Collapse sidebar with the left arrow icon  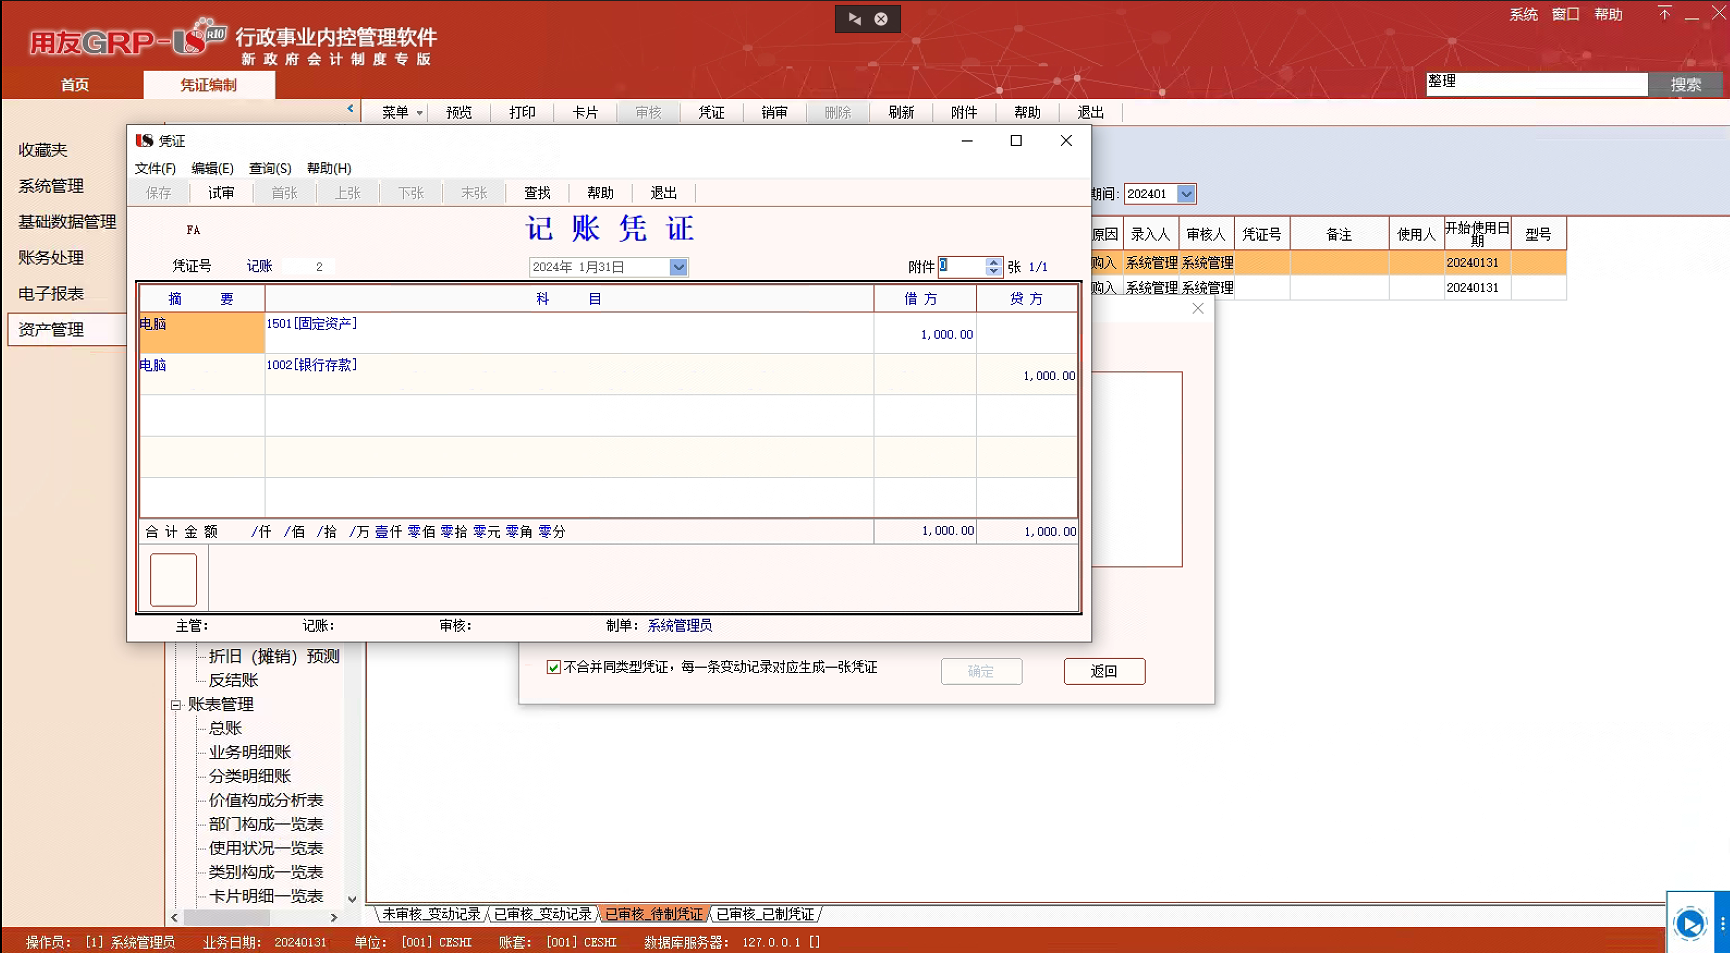pos(350,108)
